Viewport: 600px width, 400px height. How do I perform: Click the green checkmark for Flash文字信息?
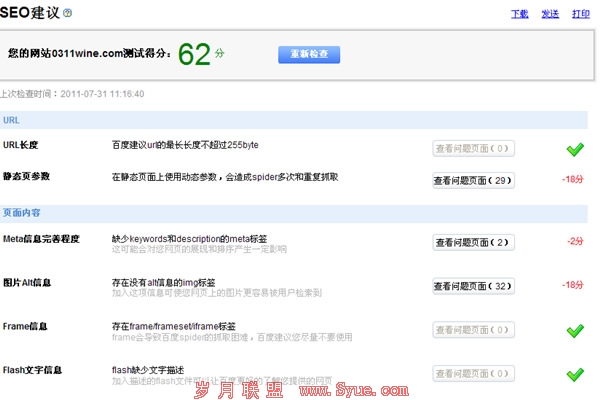click(x=574, y=375)
